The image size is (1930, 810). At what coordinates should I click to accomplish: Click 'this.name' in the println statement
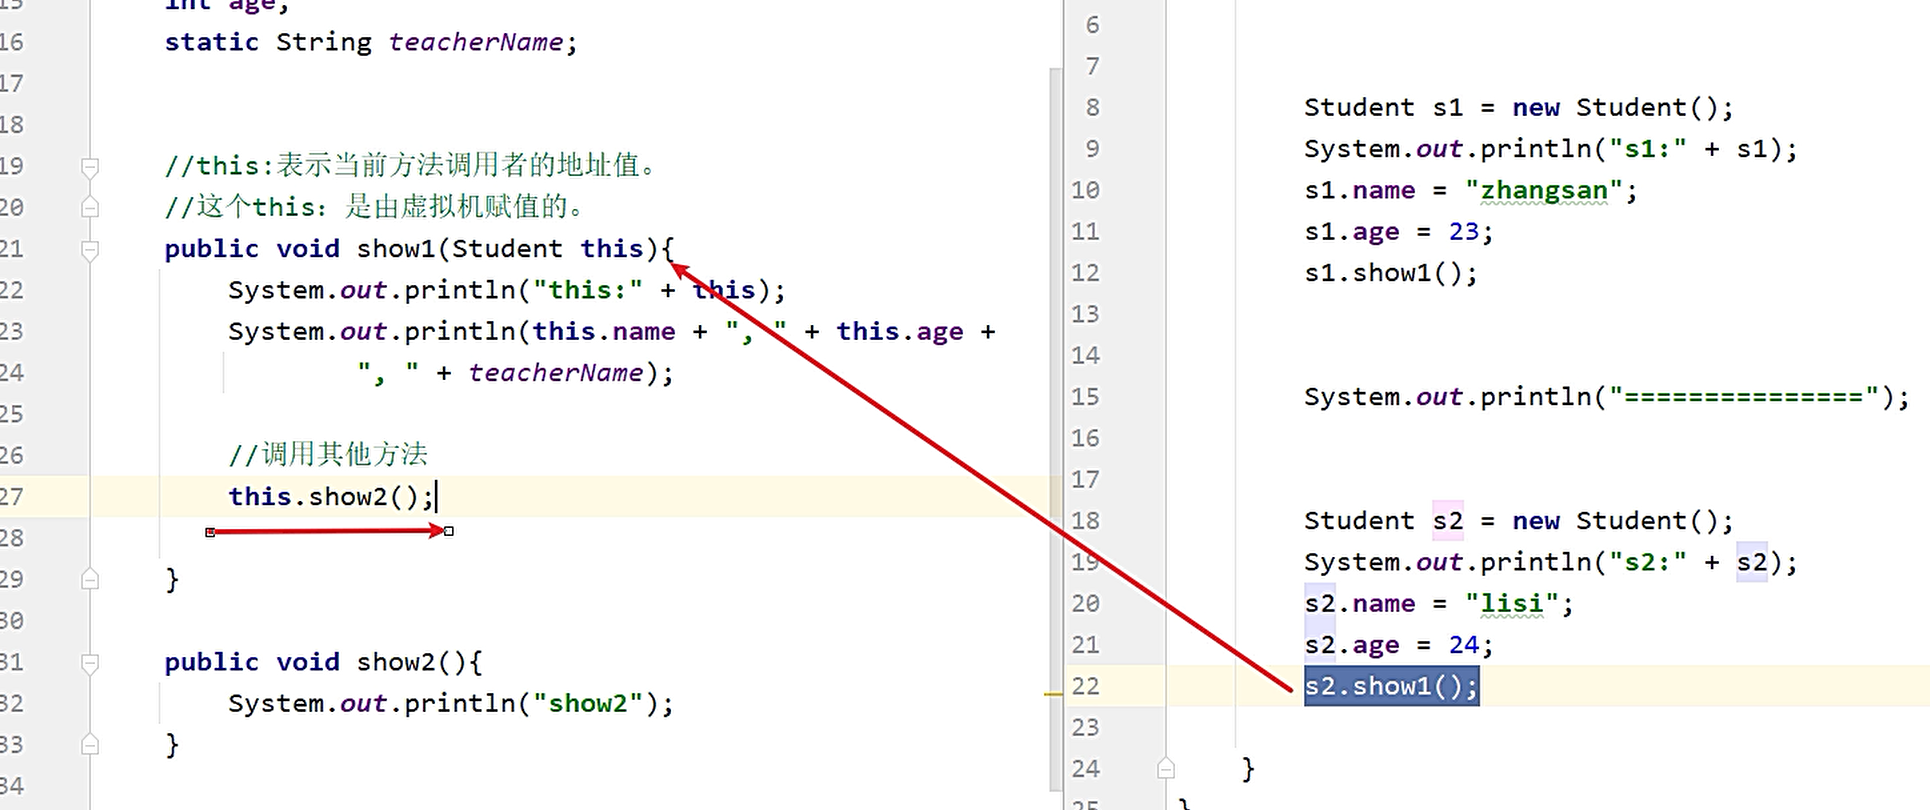pyautogui.click(x=603, y=331)
